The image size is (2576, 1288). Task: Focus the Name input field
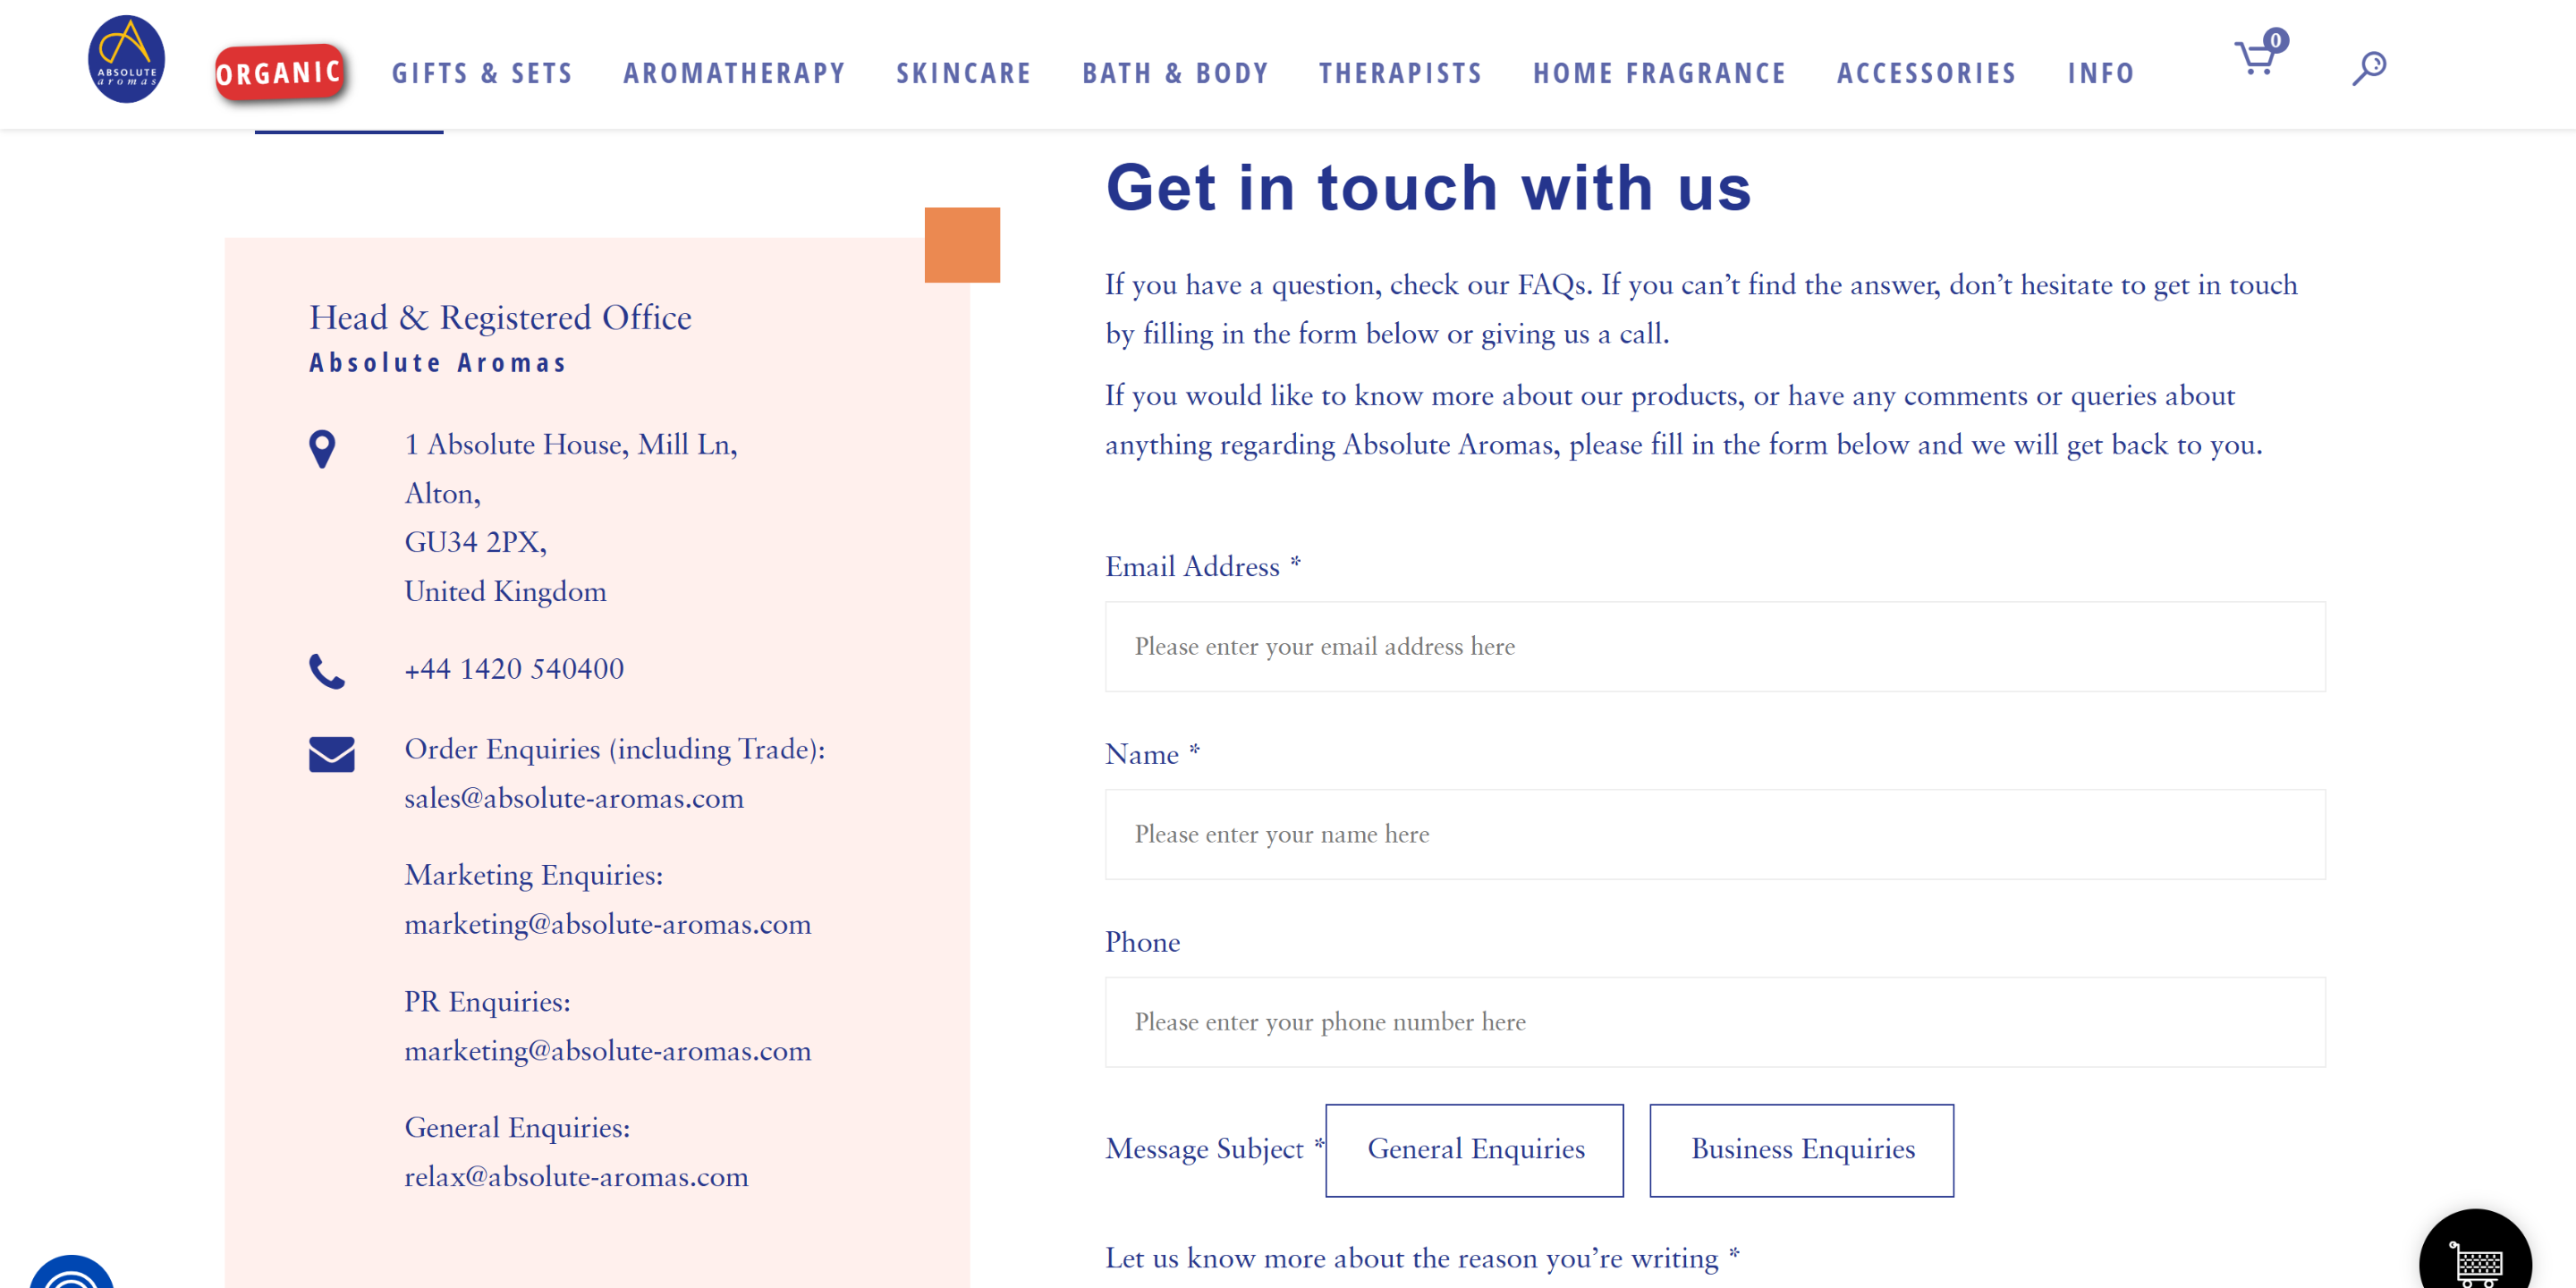tap(1715, 835)
